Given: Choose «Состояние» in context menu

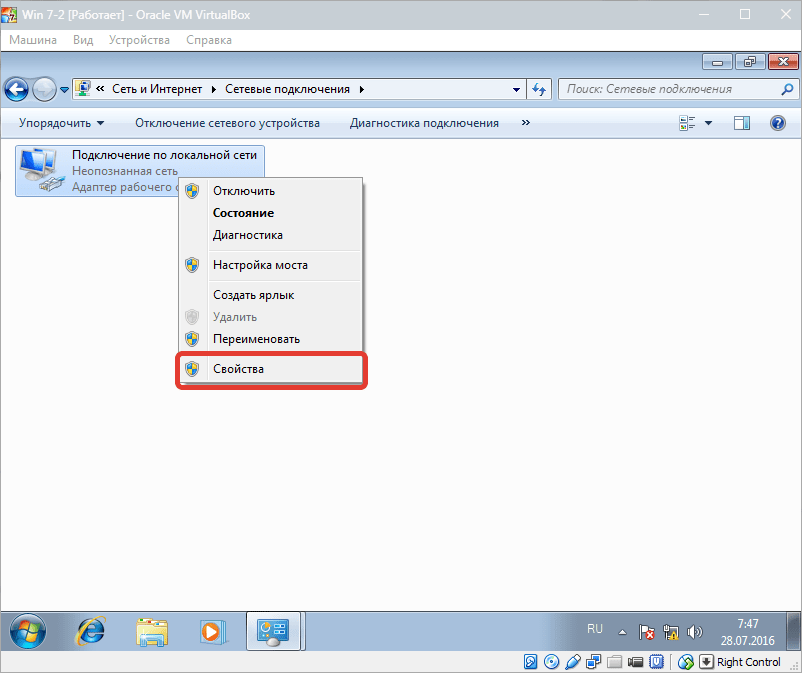Looking at the screenshot, I should (x=270, y=213).
